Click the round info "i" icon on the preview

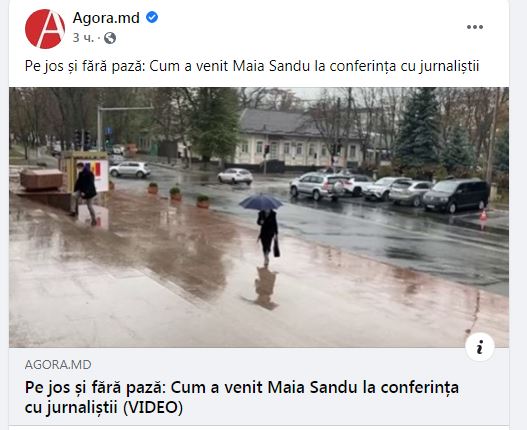coord(480,347)
